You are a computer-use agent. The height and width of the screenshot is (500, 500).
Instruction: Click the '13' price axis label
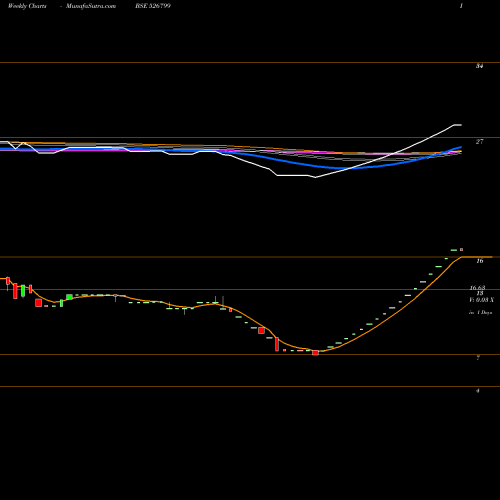coord(480,293)
